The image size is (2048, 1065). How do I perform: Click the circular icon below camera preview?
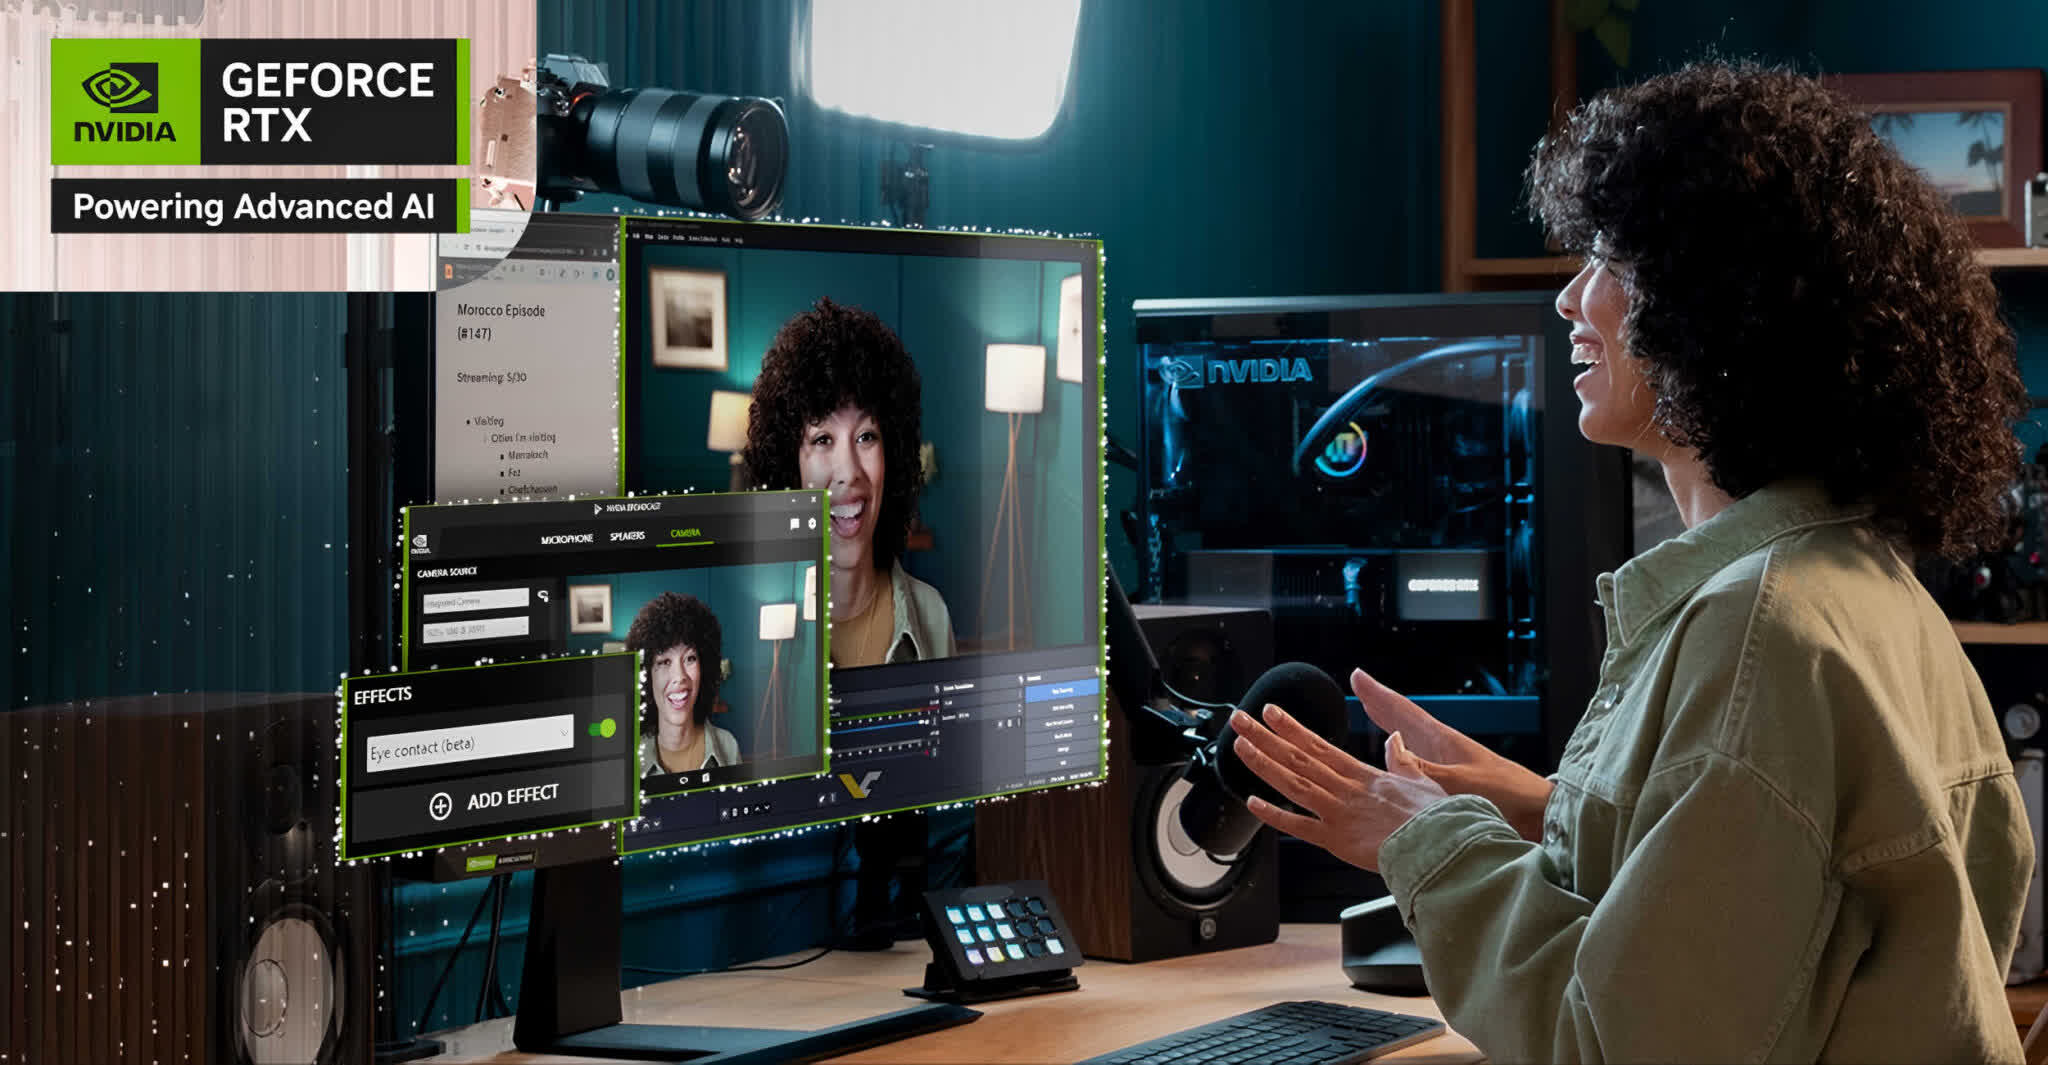[683, 779]
